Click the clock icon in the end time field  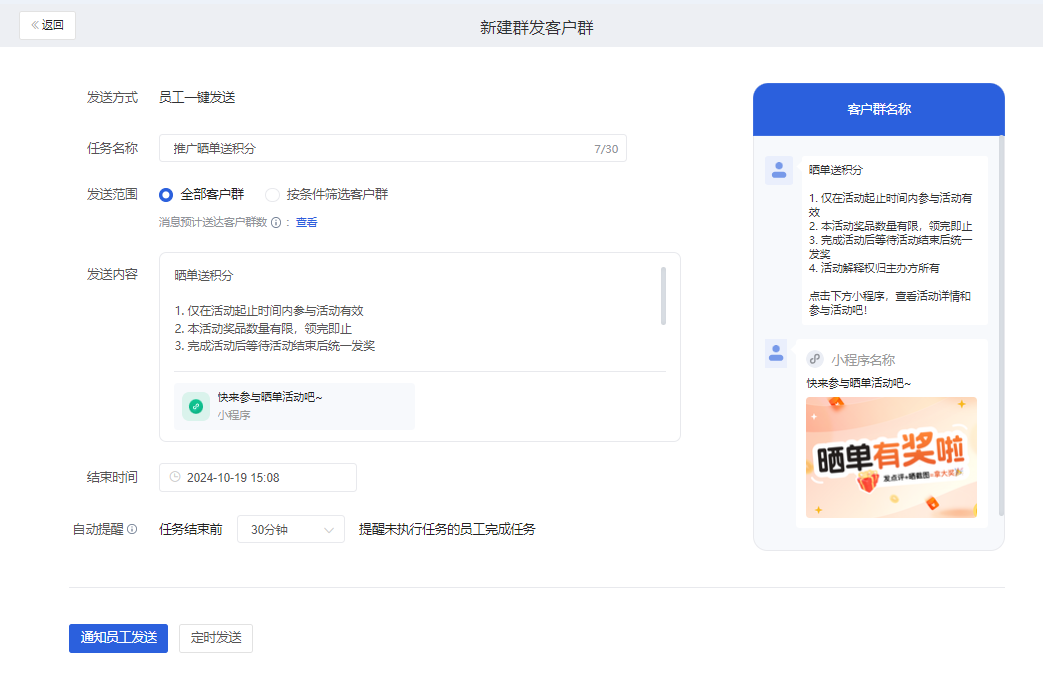175,477
